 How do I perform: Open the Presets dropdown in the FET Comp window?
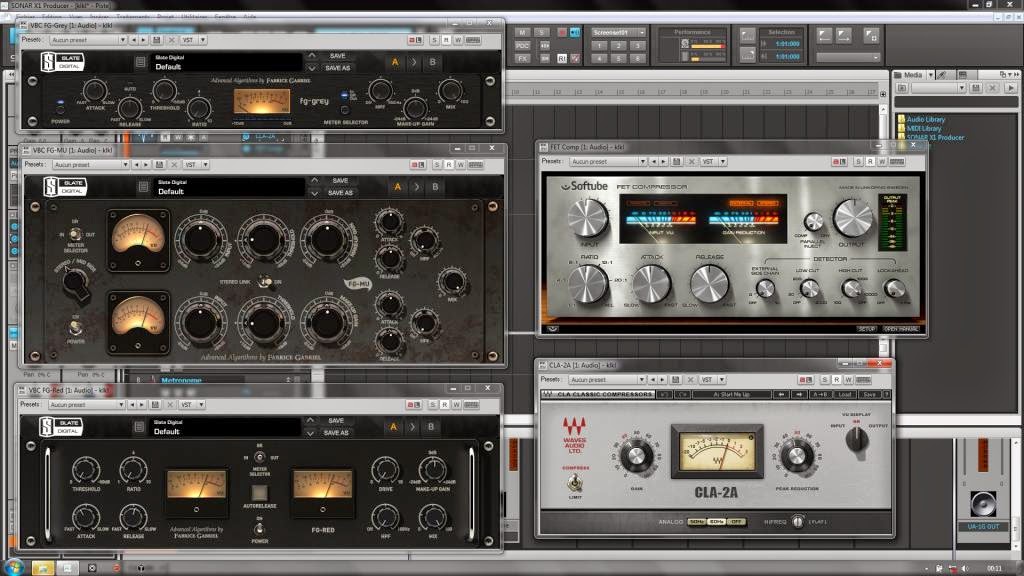[x=608, y=161]
